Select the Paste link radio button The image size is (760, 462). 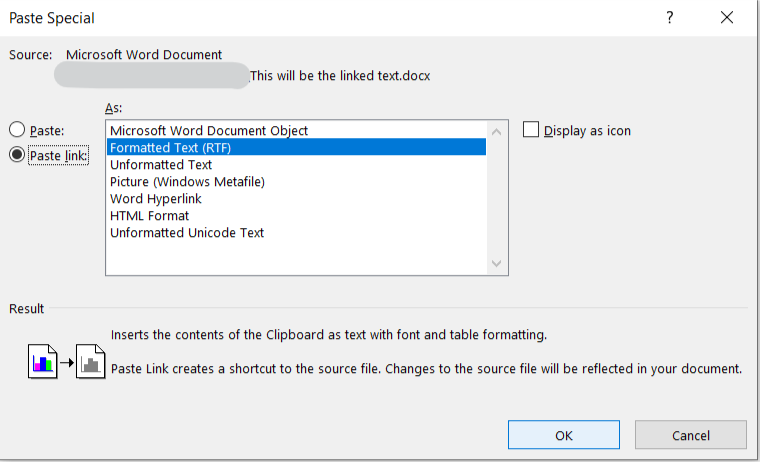pyautogui.click(x=17, y=155)
